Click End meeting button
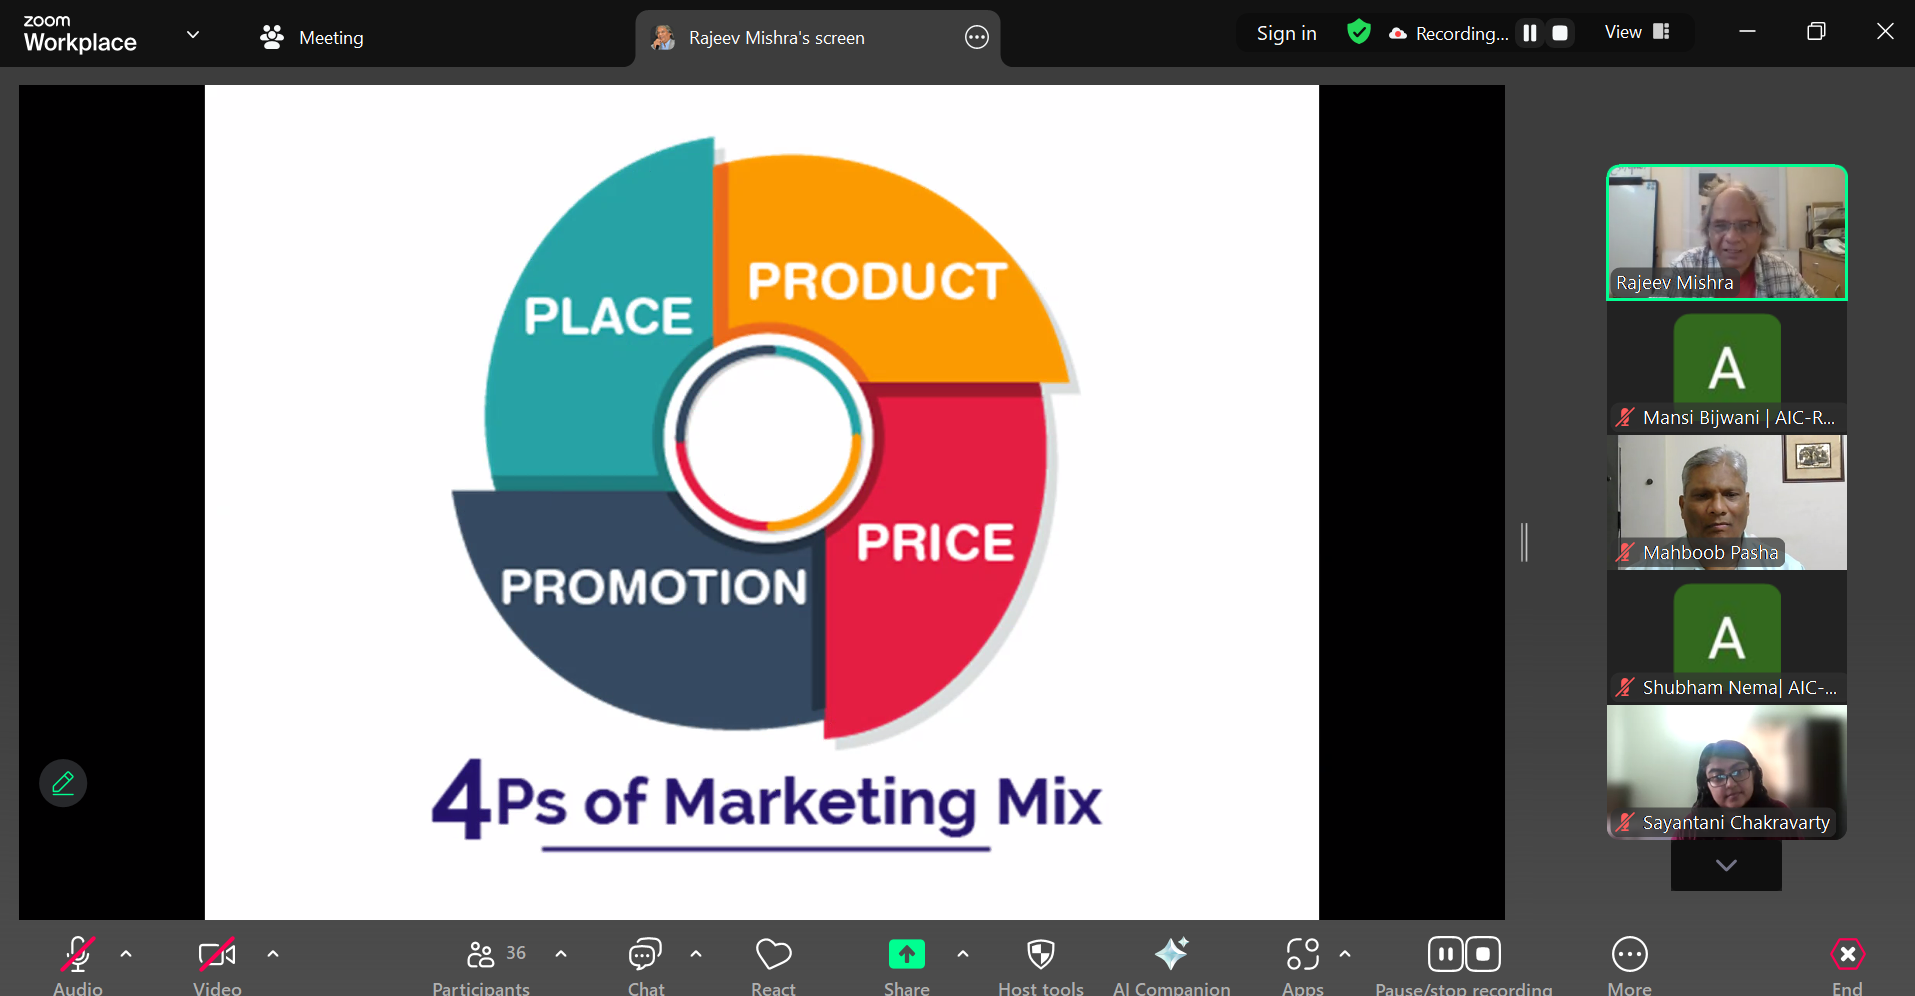Screen dimensions: 1915x996 pyautogui.click(x=1846, y=955)
